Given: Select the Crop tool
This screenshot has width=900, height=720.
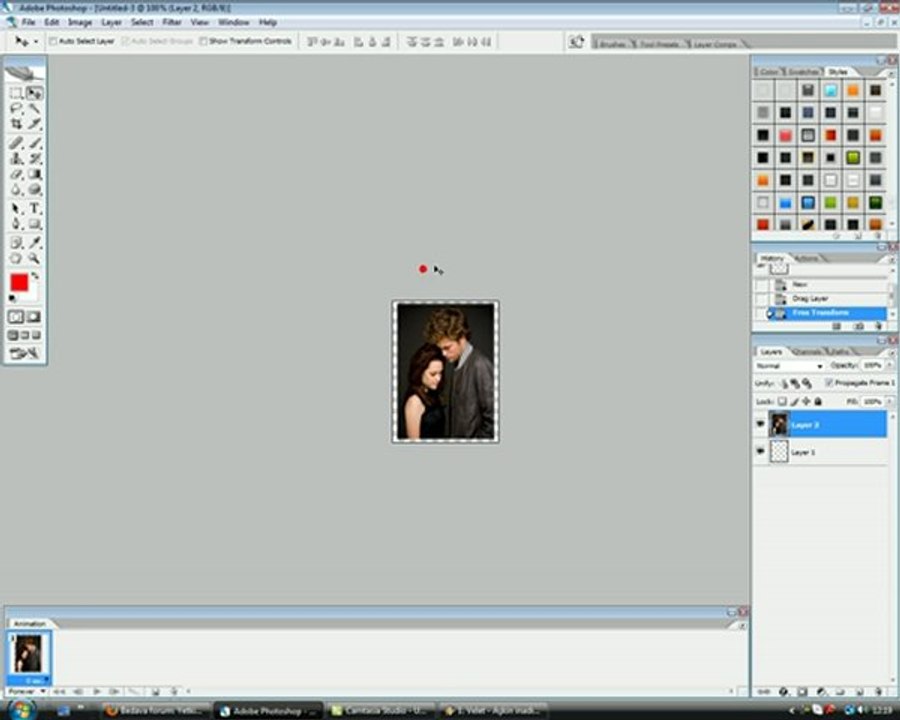Looking at the screenshot, I should [x=16, y=123].
